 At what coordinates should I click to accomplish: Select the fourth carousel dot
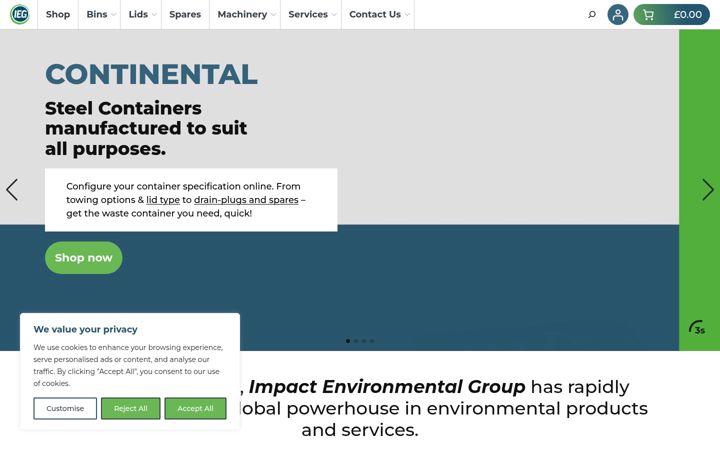(372, 341)
